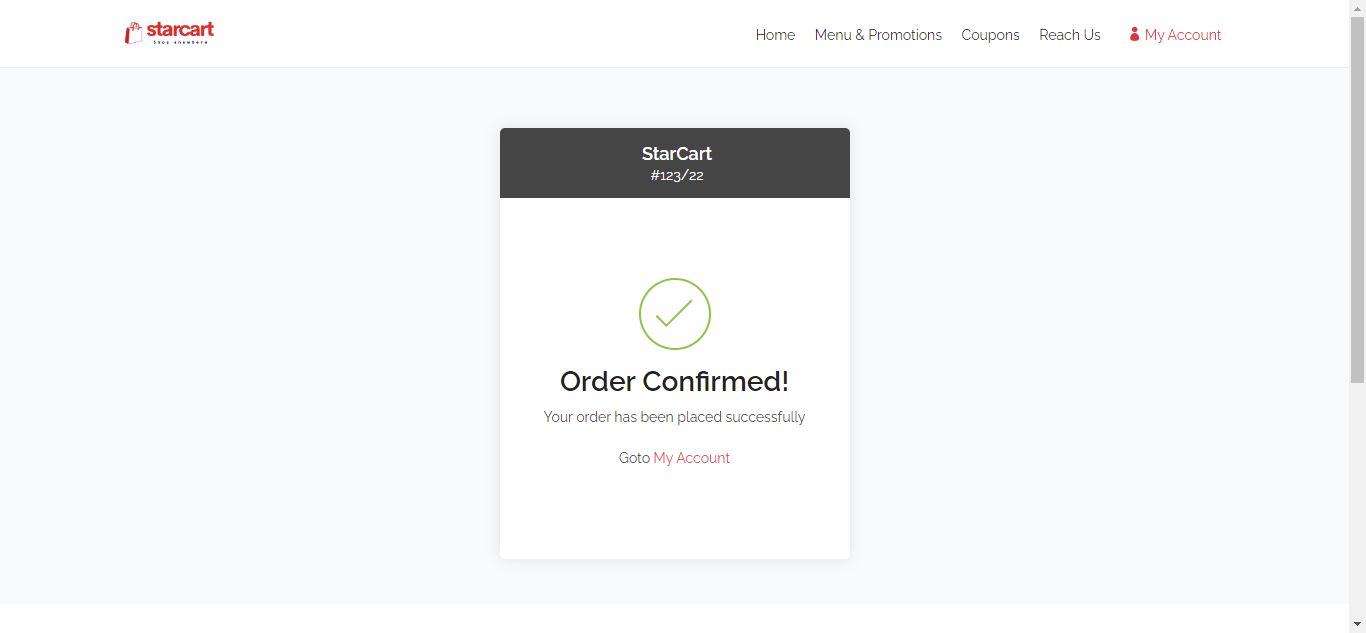Open Menu & Promotions in navigation

(878, 35)
